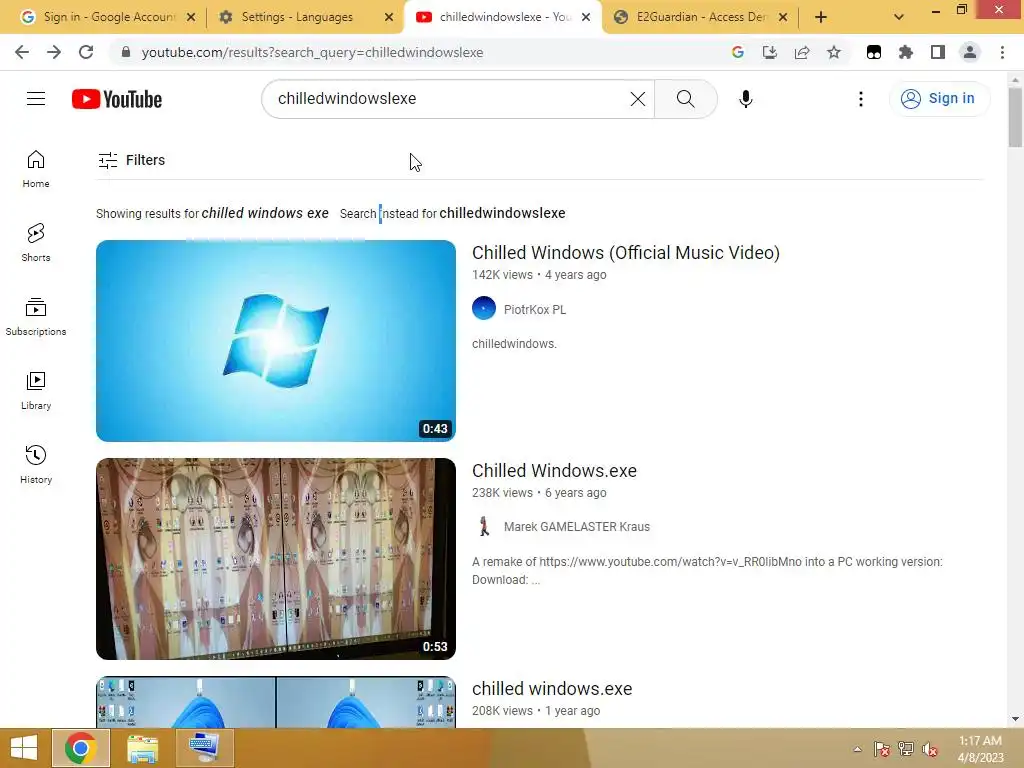1024x768 pixels.
Task: Search instead for chilledwindowslexe
Action: pos(502,213)
